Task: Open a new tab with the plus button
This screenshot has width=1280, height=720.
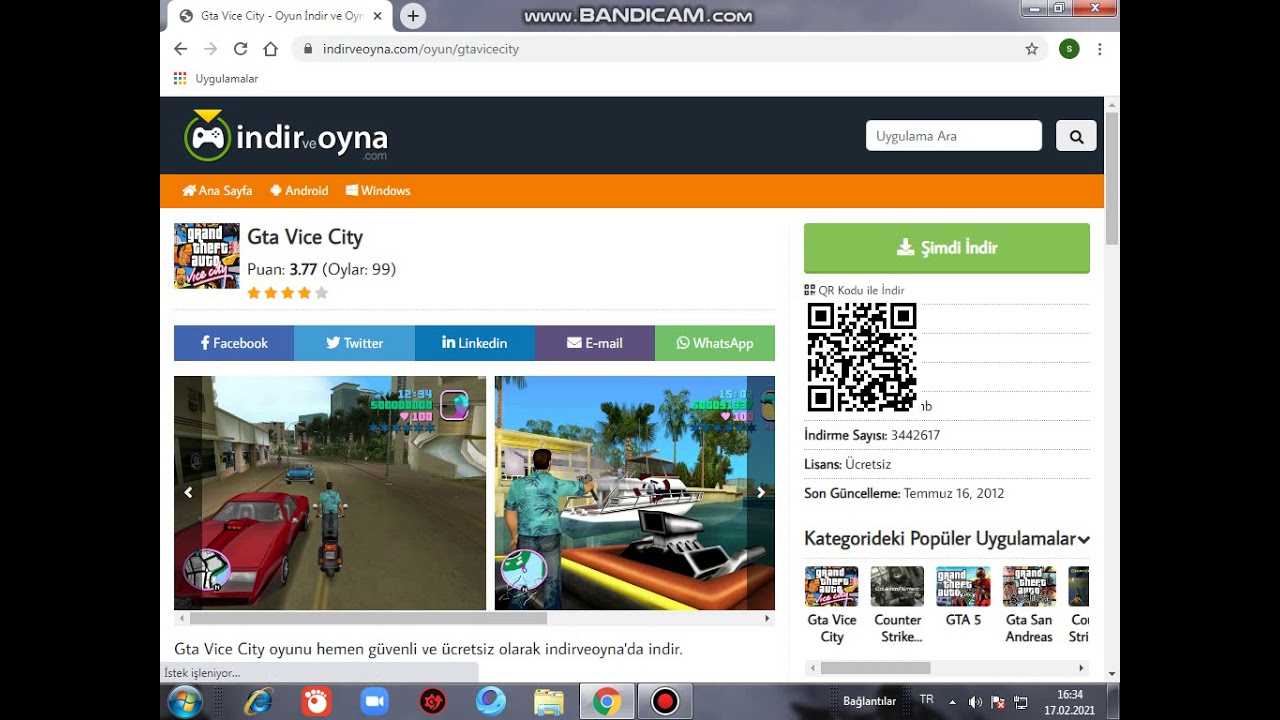Action: (412, 16)
